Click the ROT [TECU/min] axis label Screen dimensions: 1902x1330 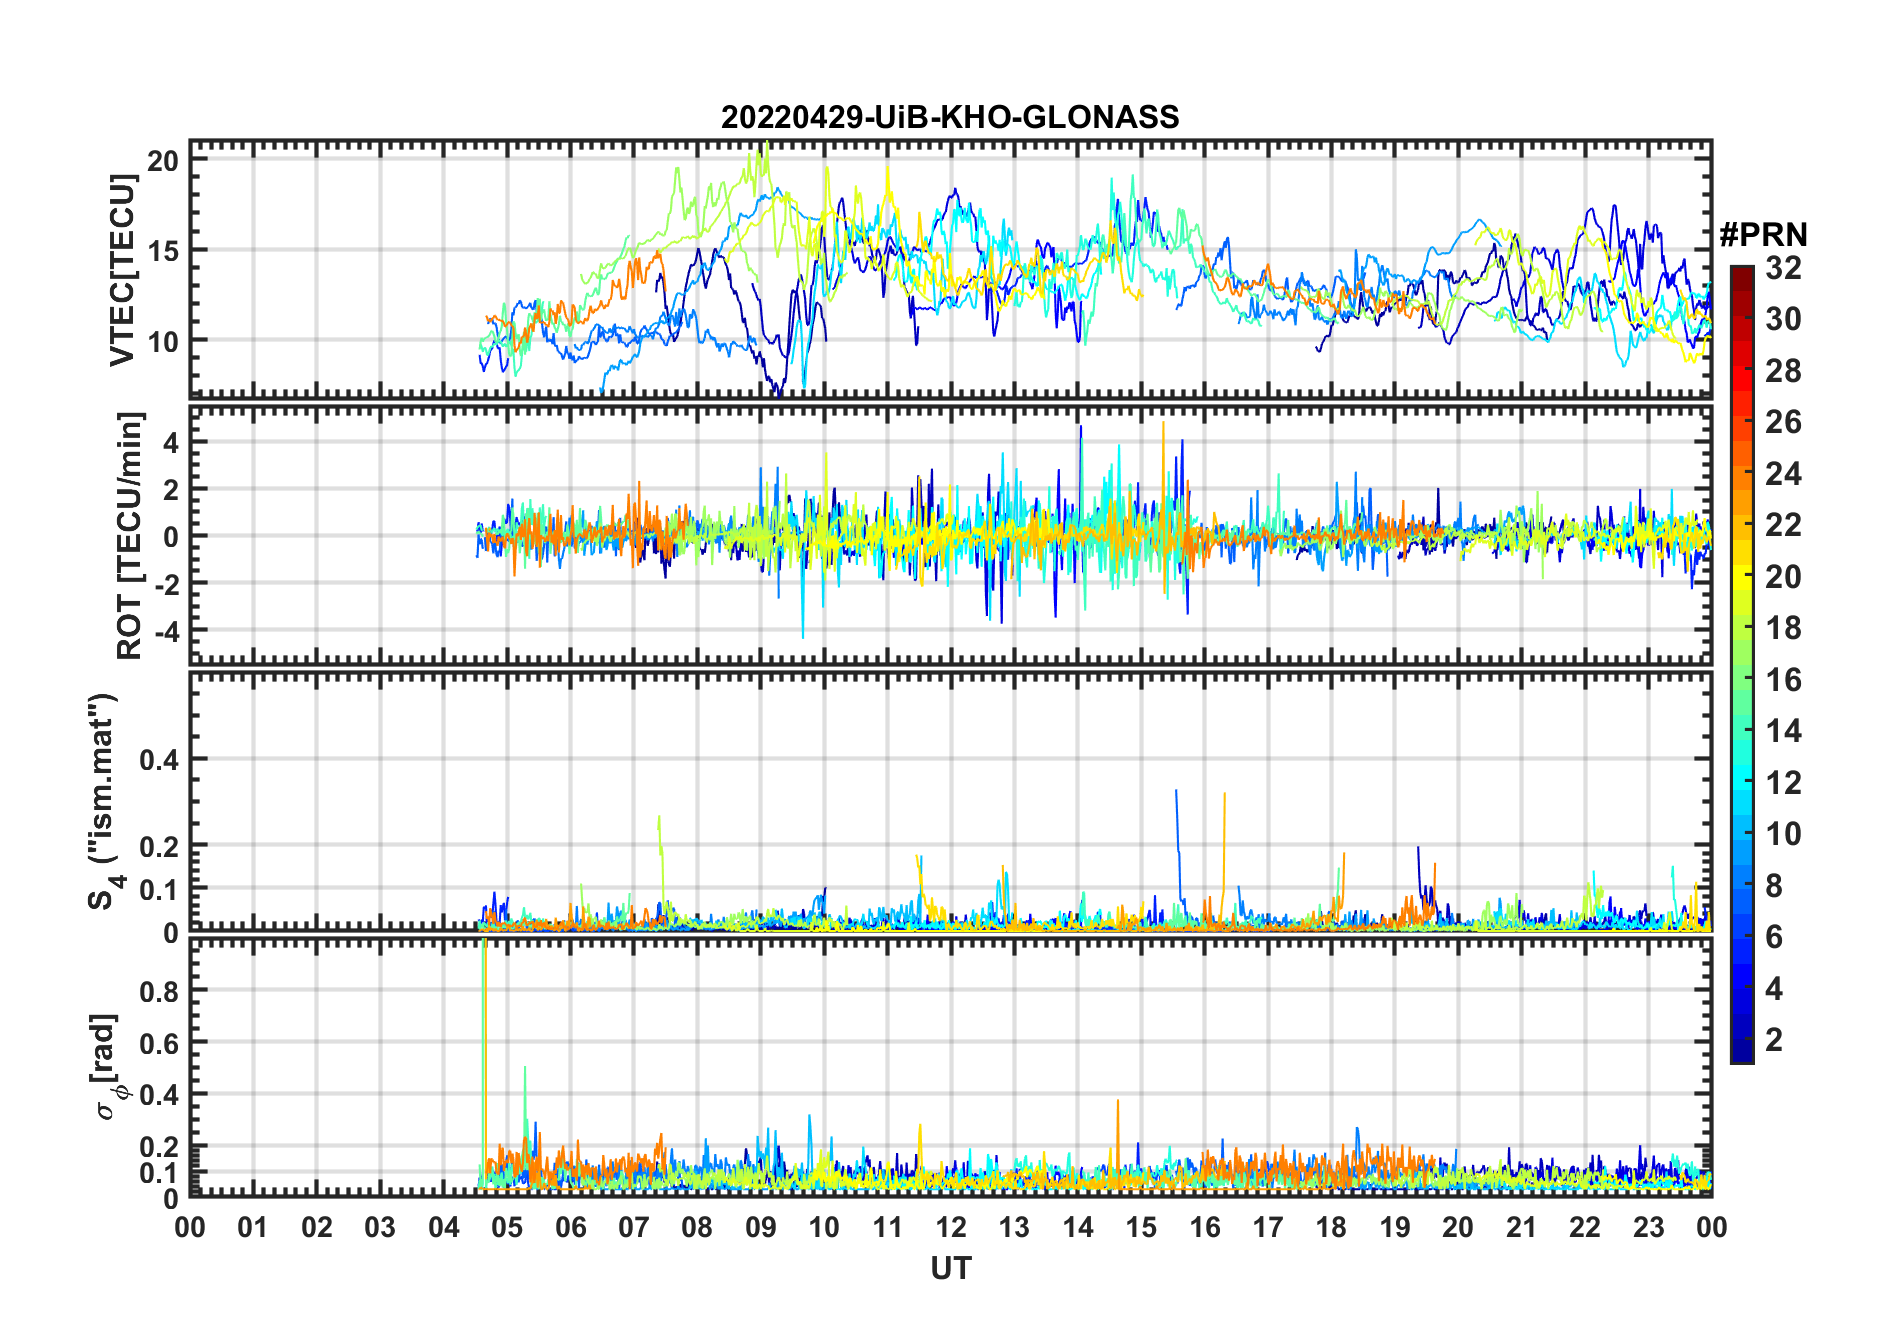tap(130, 535)
